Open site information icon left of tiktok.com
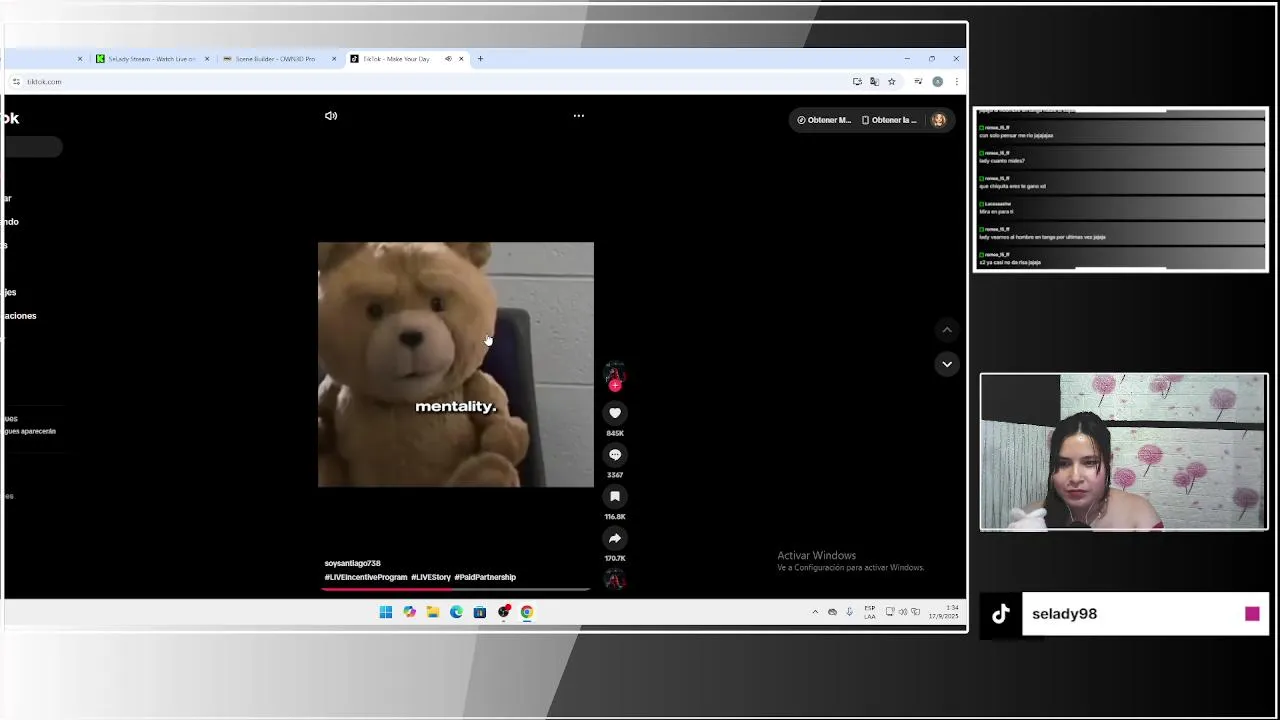Image resolution: width=1280 pixels, height=720 pixels. pyautogui.click(x=16, y=82)
